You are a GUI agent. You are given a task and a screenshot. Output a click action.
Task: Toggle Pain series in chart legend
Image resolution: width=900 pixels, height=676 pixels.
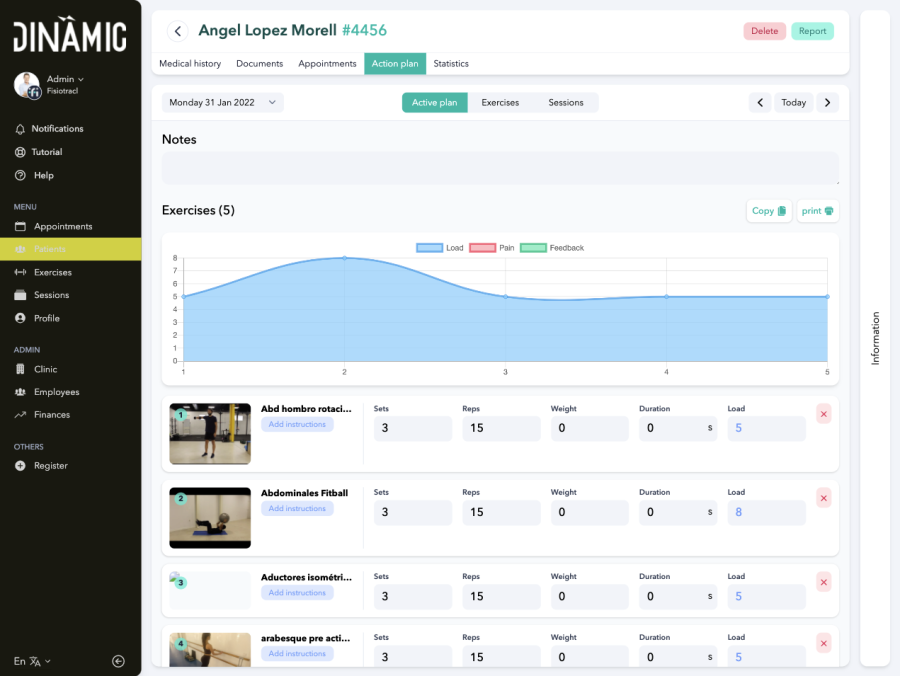(492, 248)
